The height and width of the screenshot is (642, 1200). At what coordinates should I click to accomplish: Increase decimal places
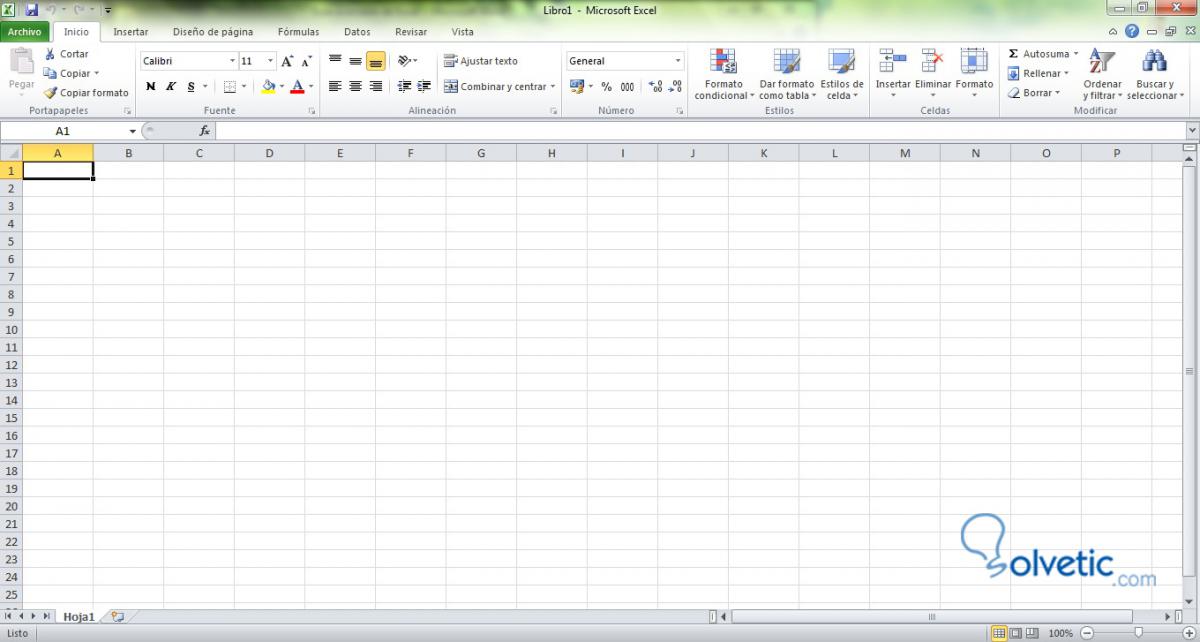point(655,87)
